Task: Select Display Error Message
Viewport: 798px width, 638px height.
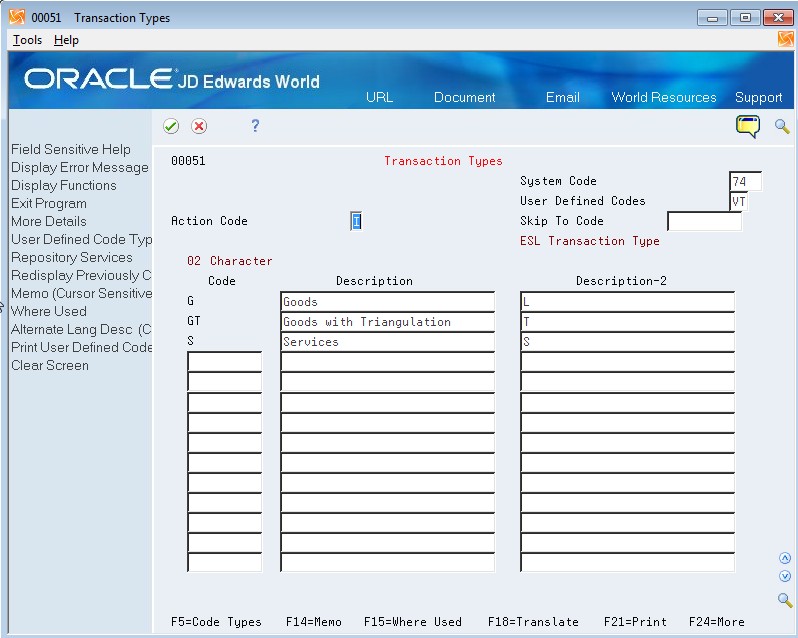Action: (80, 167)
